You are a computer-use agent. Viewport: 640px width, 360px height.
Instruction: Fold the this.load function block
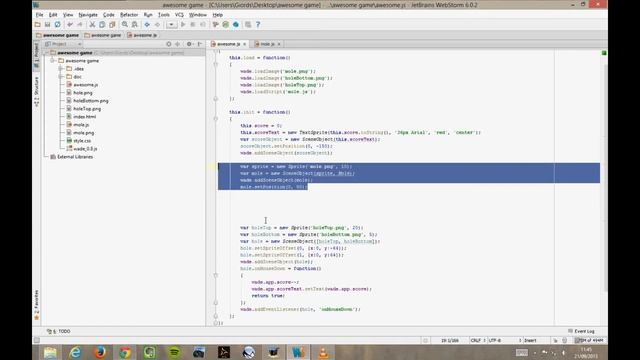coord(216,64)
